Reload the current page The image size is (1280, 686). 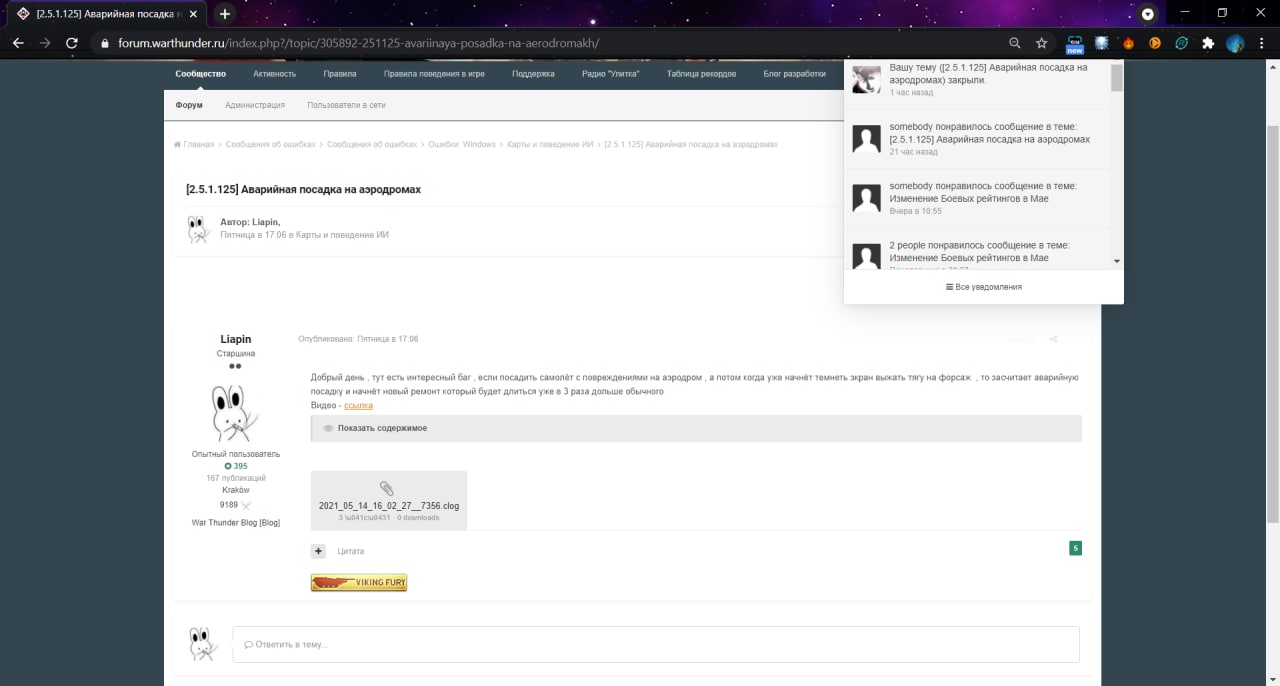72,43
